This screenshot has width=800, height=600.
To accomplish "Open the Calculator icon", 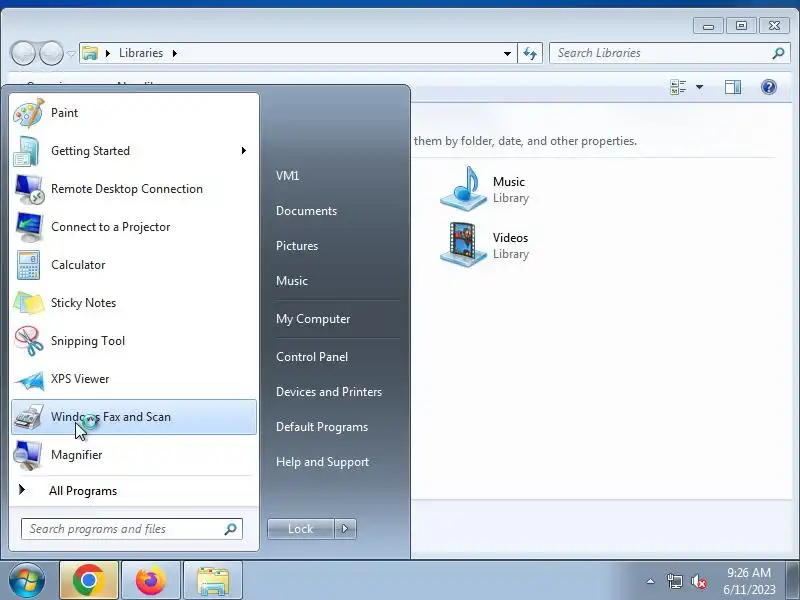I will [29, 265].
